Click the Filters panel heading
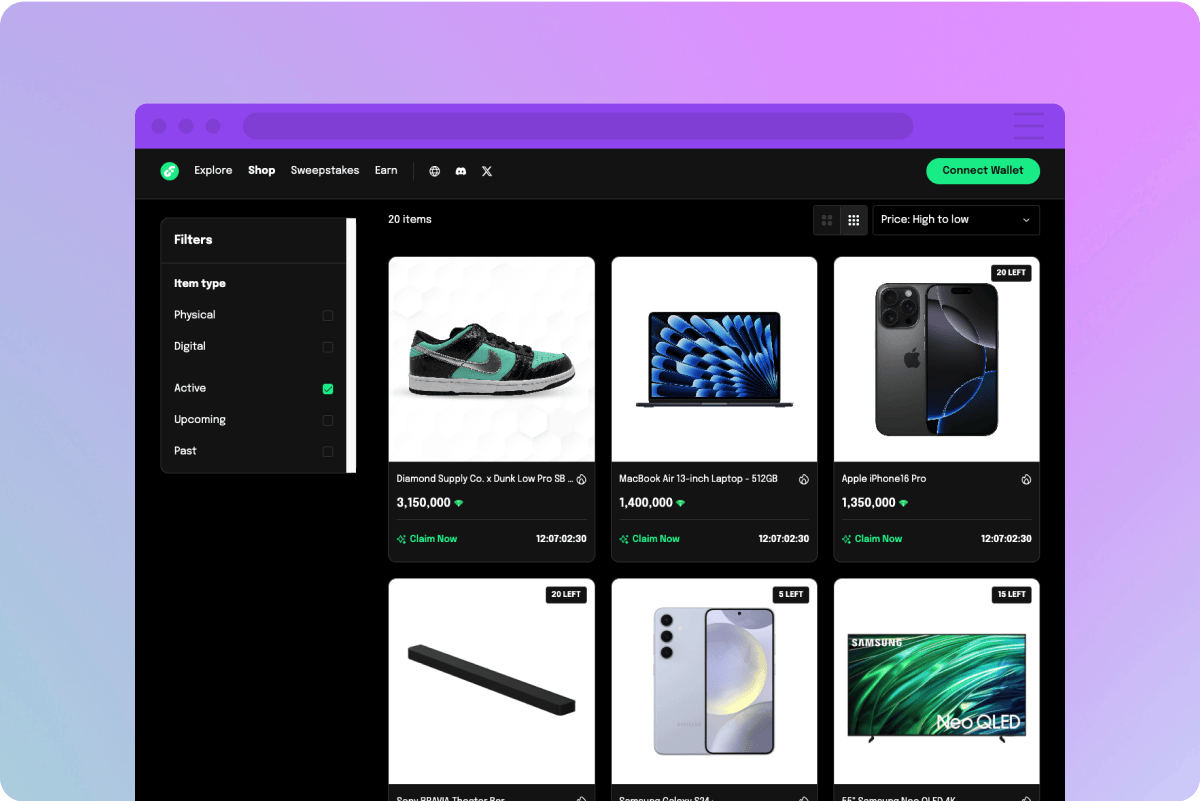This screenshot has height=801, width=1200. [193, 240]
